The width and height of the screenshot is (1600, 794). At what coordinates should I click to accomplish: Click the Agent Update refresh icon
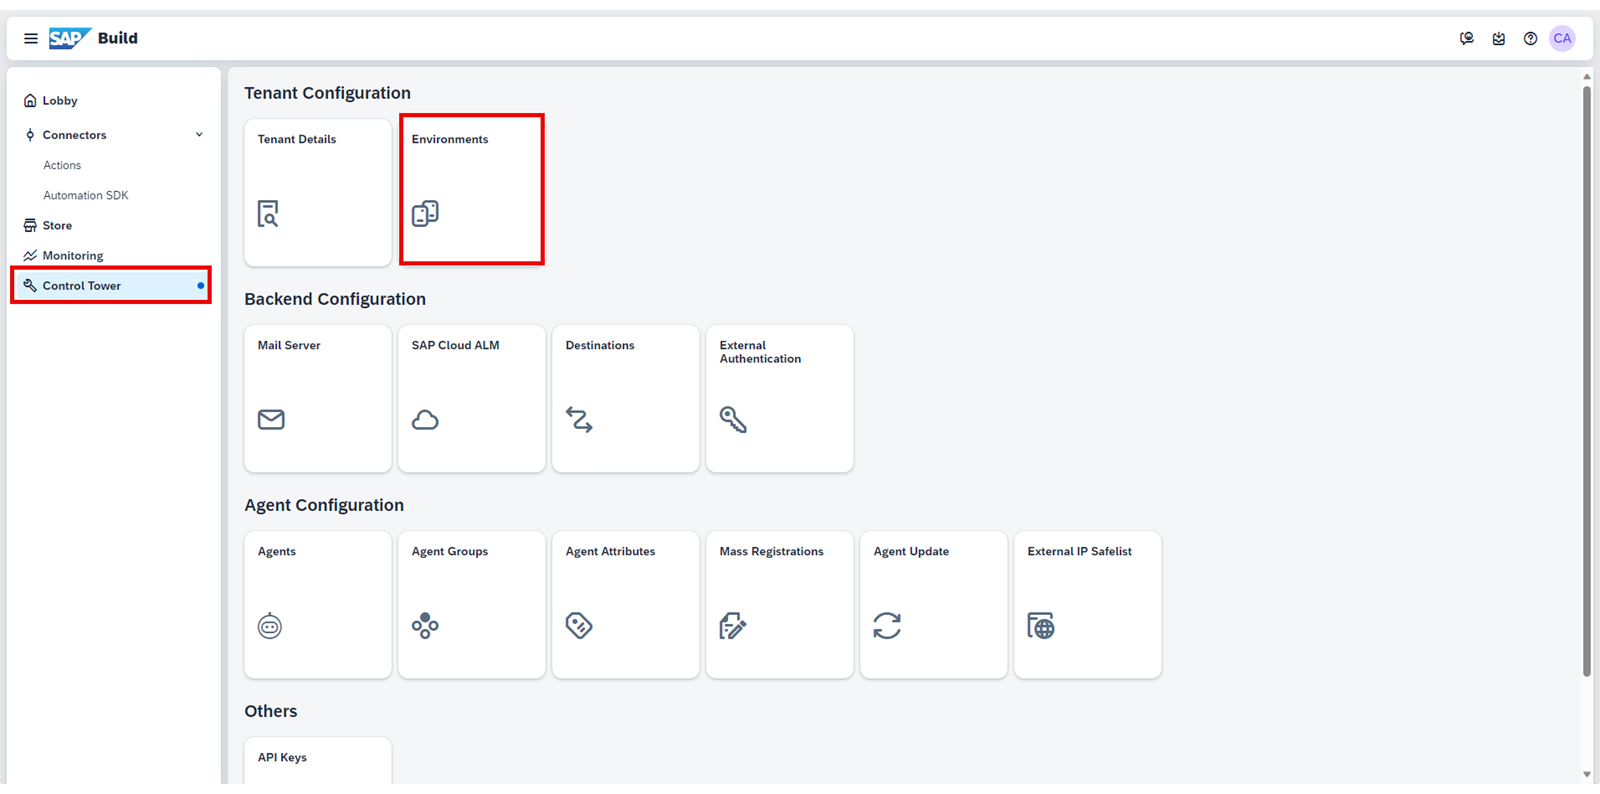point(887,626)
